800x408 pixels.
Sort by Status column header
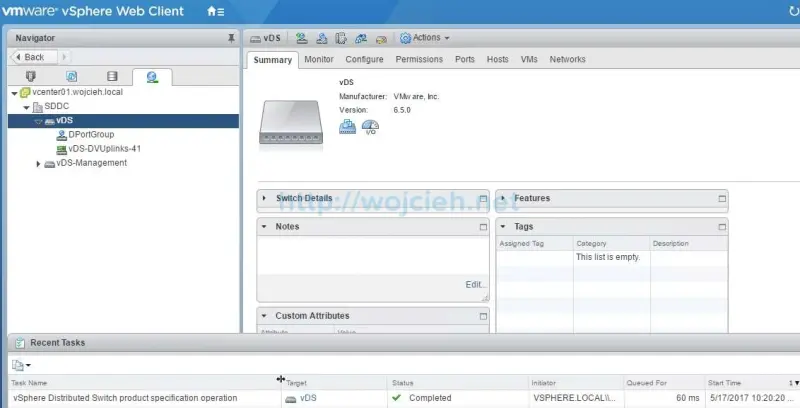457,383
